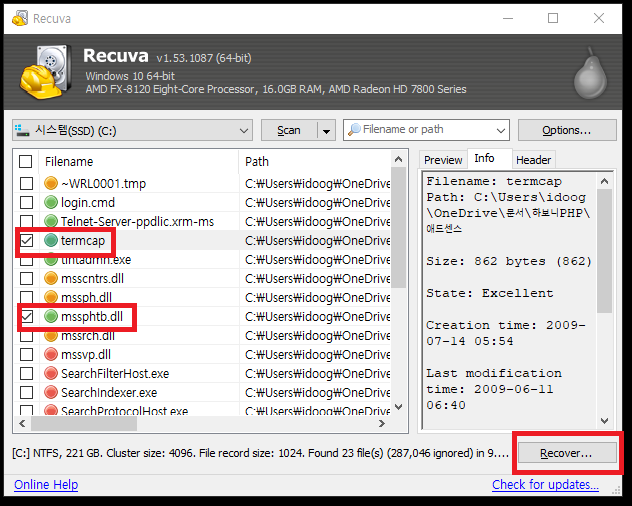
Task: Select the ~WRL0001.tmp filename
Action: pyautogui.click(x=103, y=184)
